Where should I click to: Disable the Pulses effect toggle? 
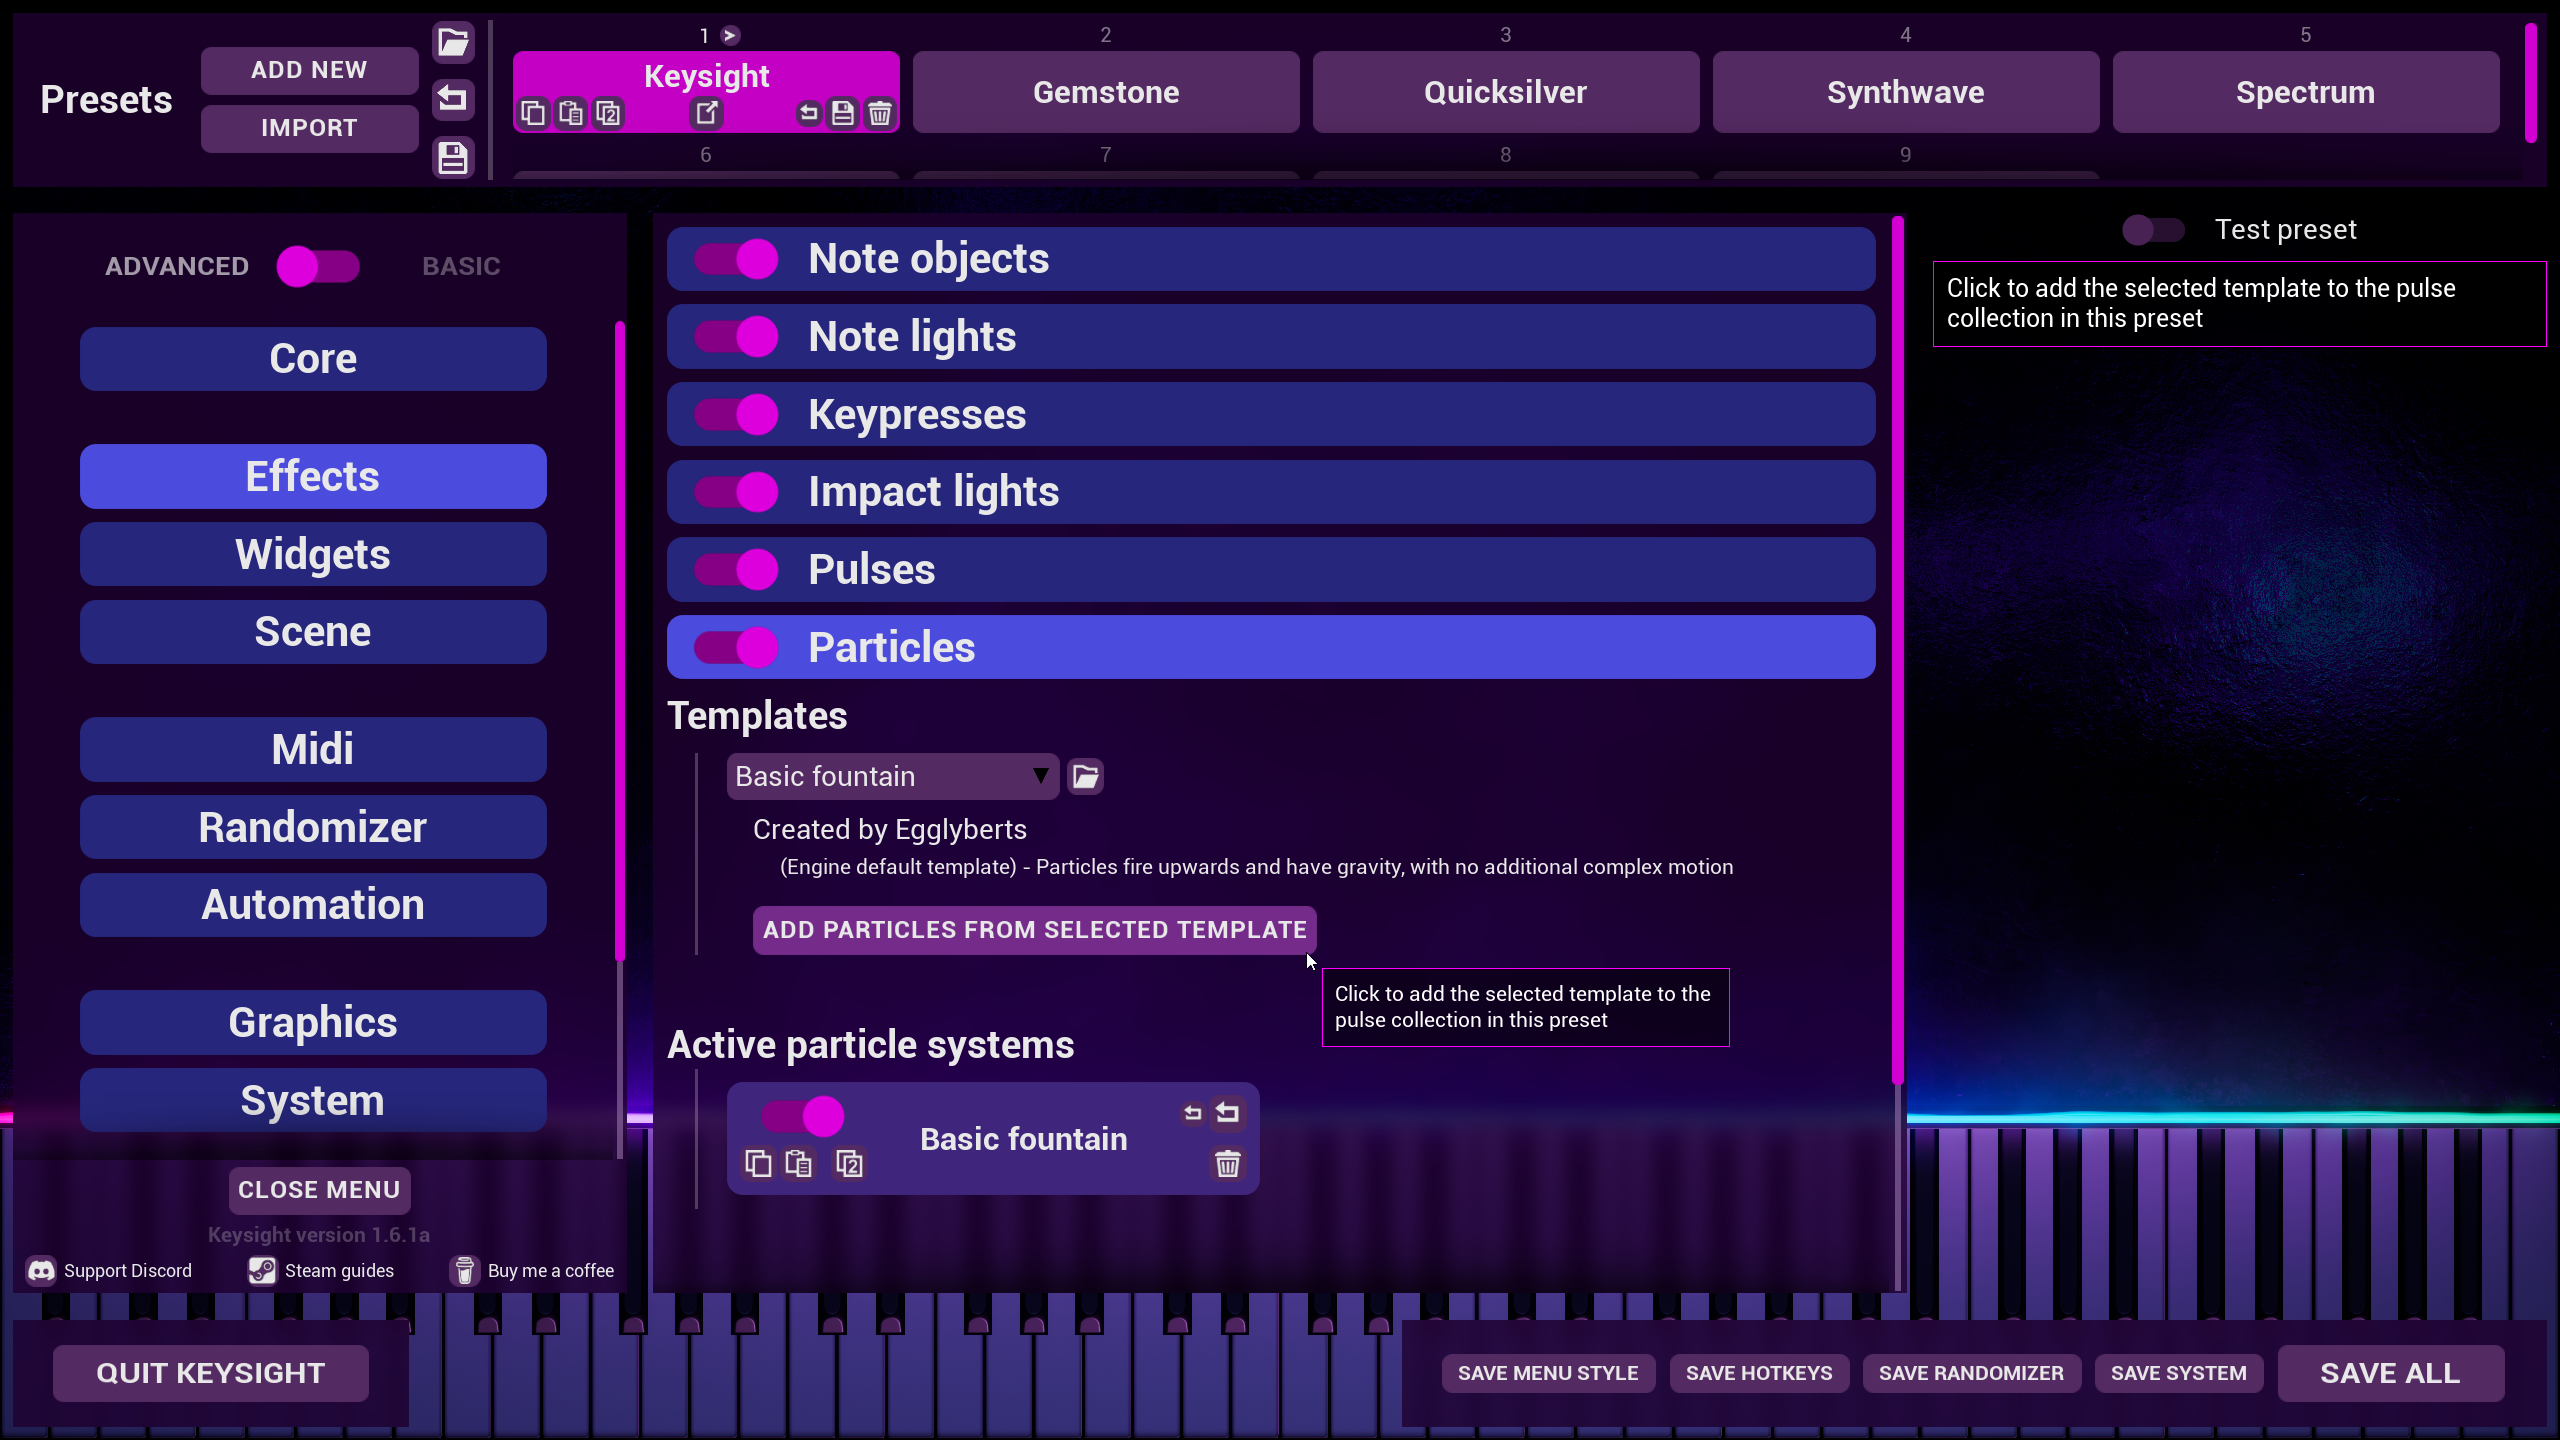point(736,570)
